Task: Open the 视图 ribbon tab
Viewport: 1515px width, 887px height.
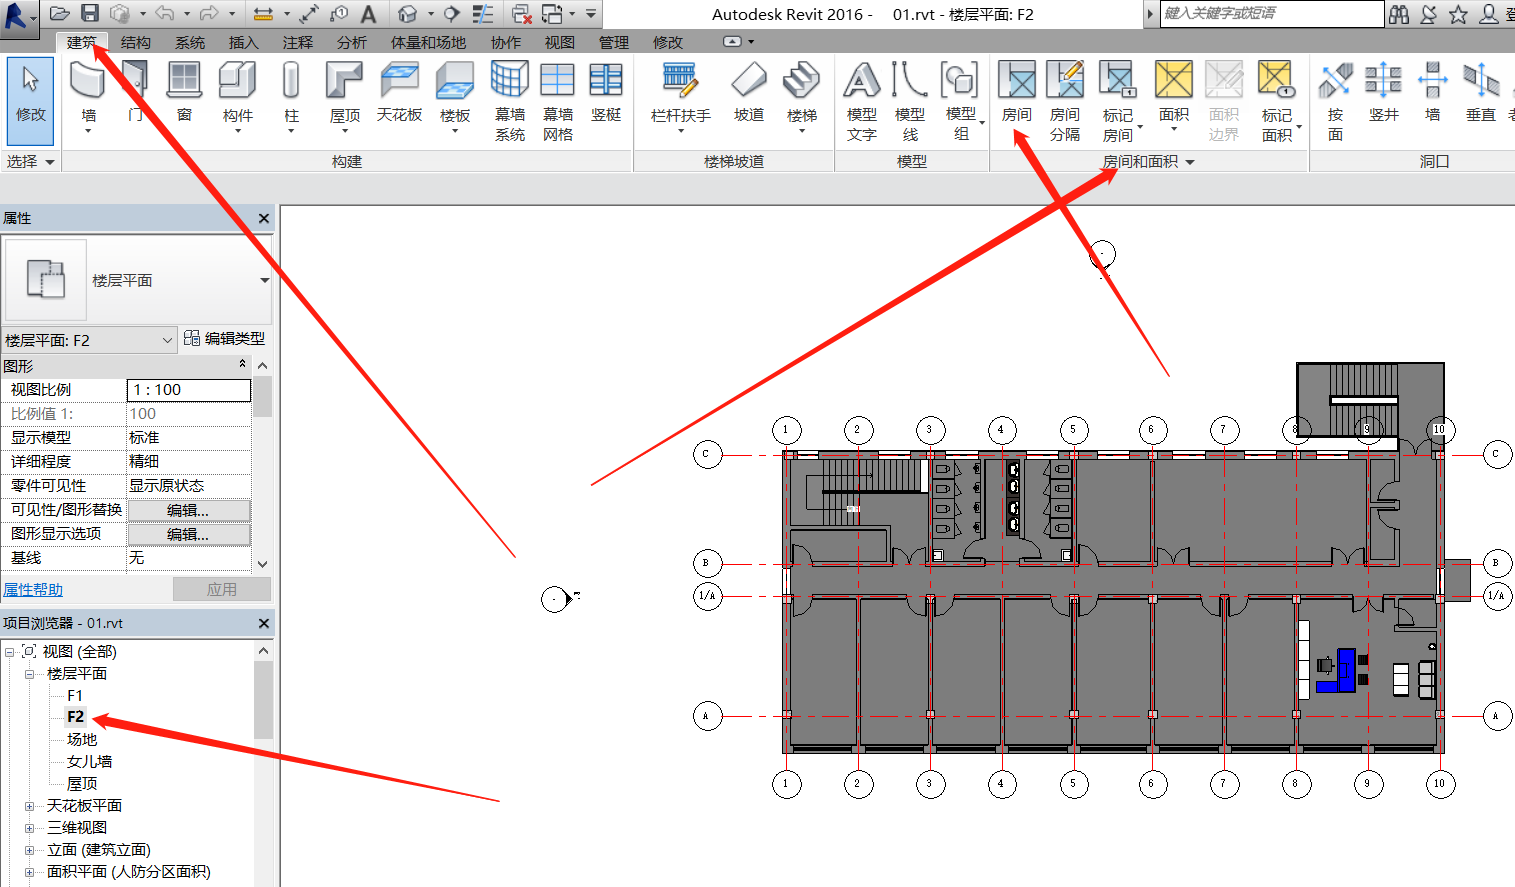Action: click(x=559, y=42)
